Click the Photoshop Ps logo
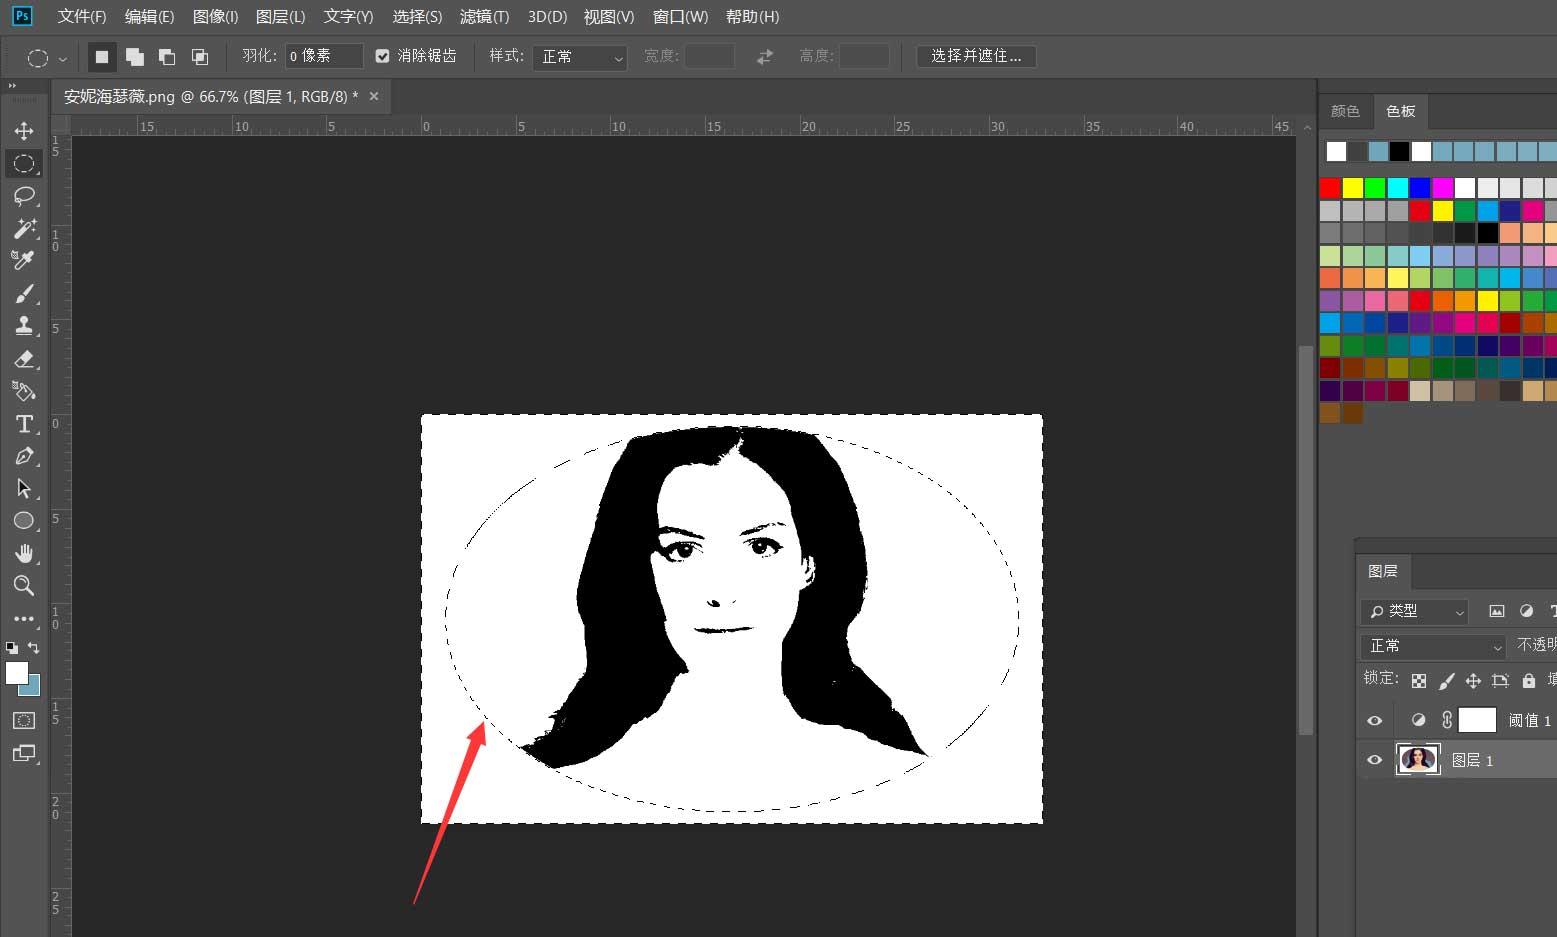The width and height of the screenshot is (1557, 937). [x=22, y=16]
